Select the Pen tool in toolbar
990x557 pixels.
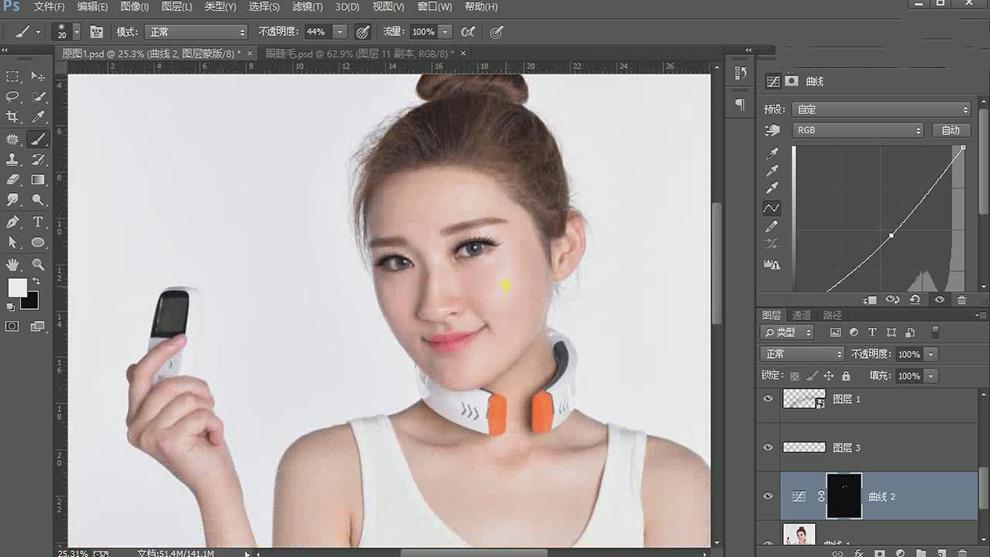point(13,222)
